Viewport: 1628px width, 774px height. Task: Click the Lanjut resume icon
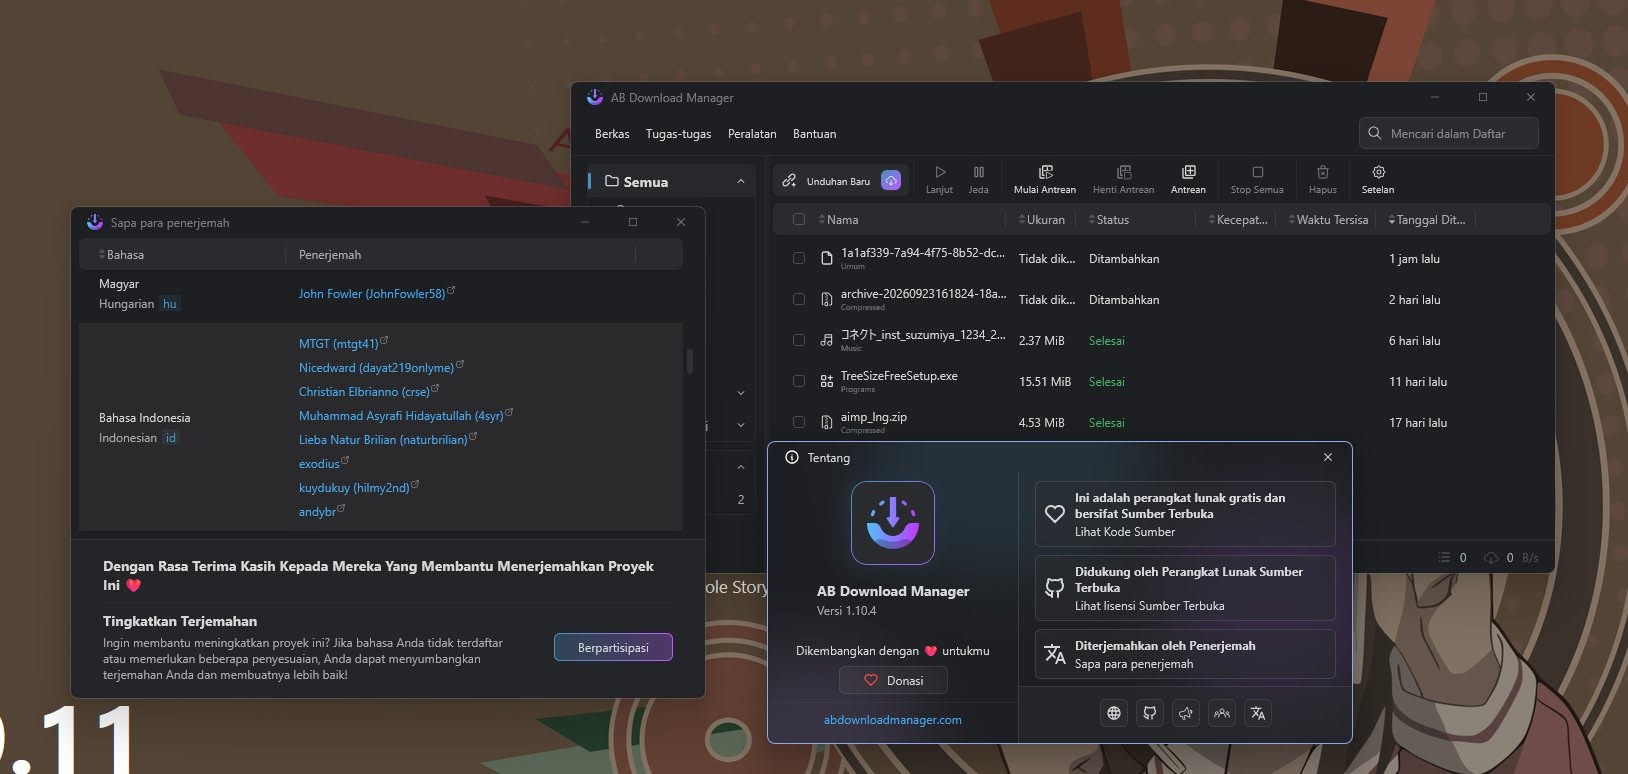(x=939, y=179)
